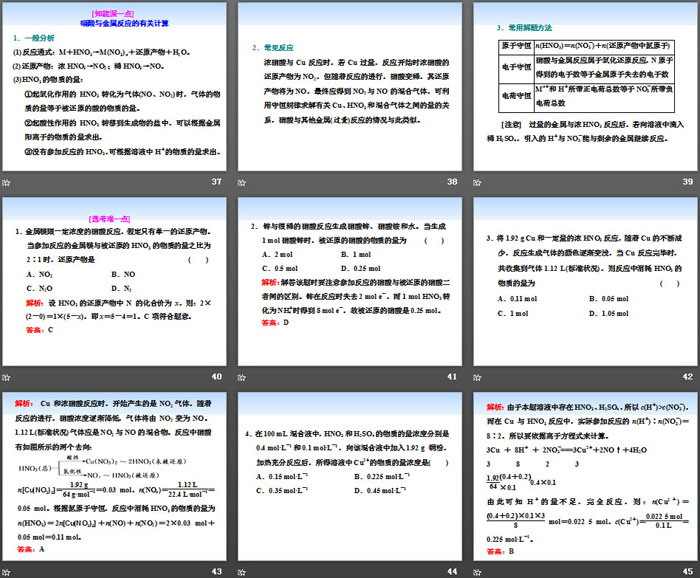Select slide 40 with question 1
The height and width of the screenshot is (578, 700).
115,280
